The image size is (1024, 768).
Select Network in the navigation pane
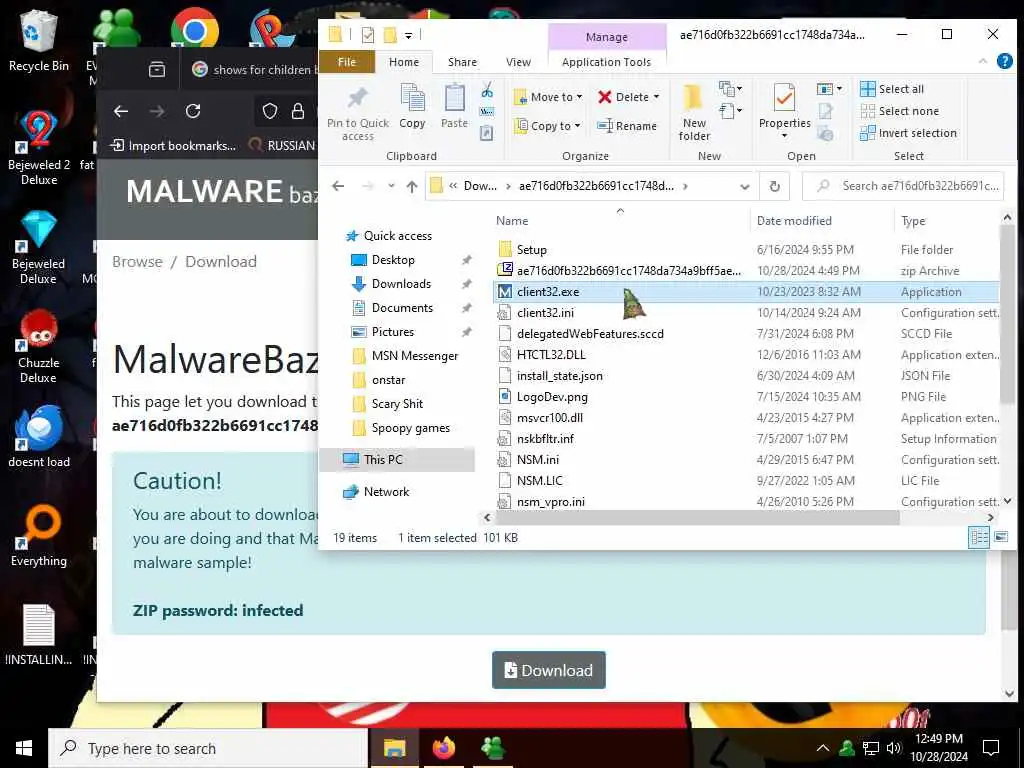point(386,492)
